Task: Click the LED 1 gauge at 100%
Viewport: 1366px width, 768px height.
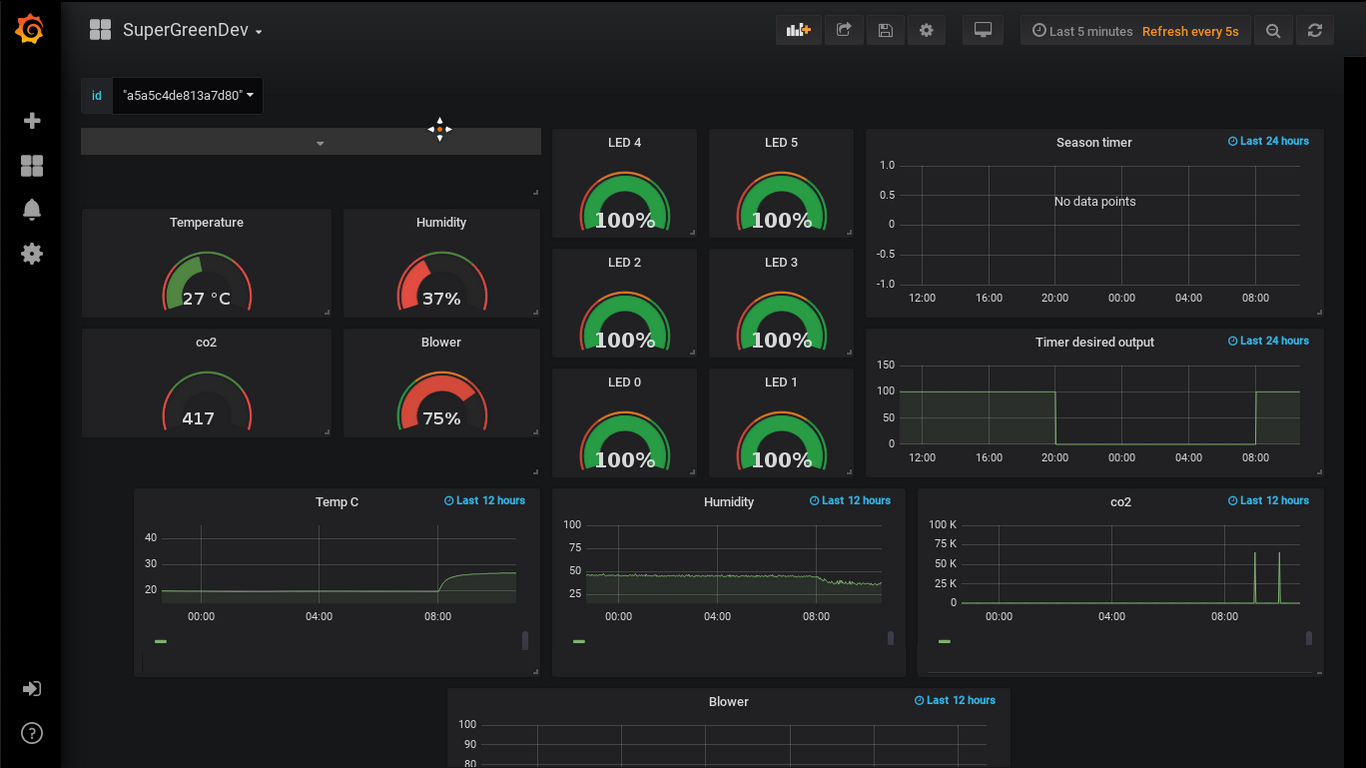Action: point(781,441)
